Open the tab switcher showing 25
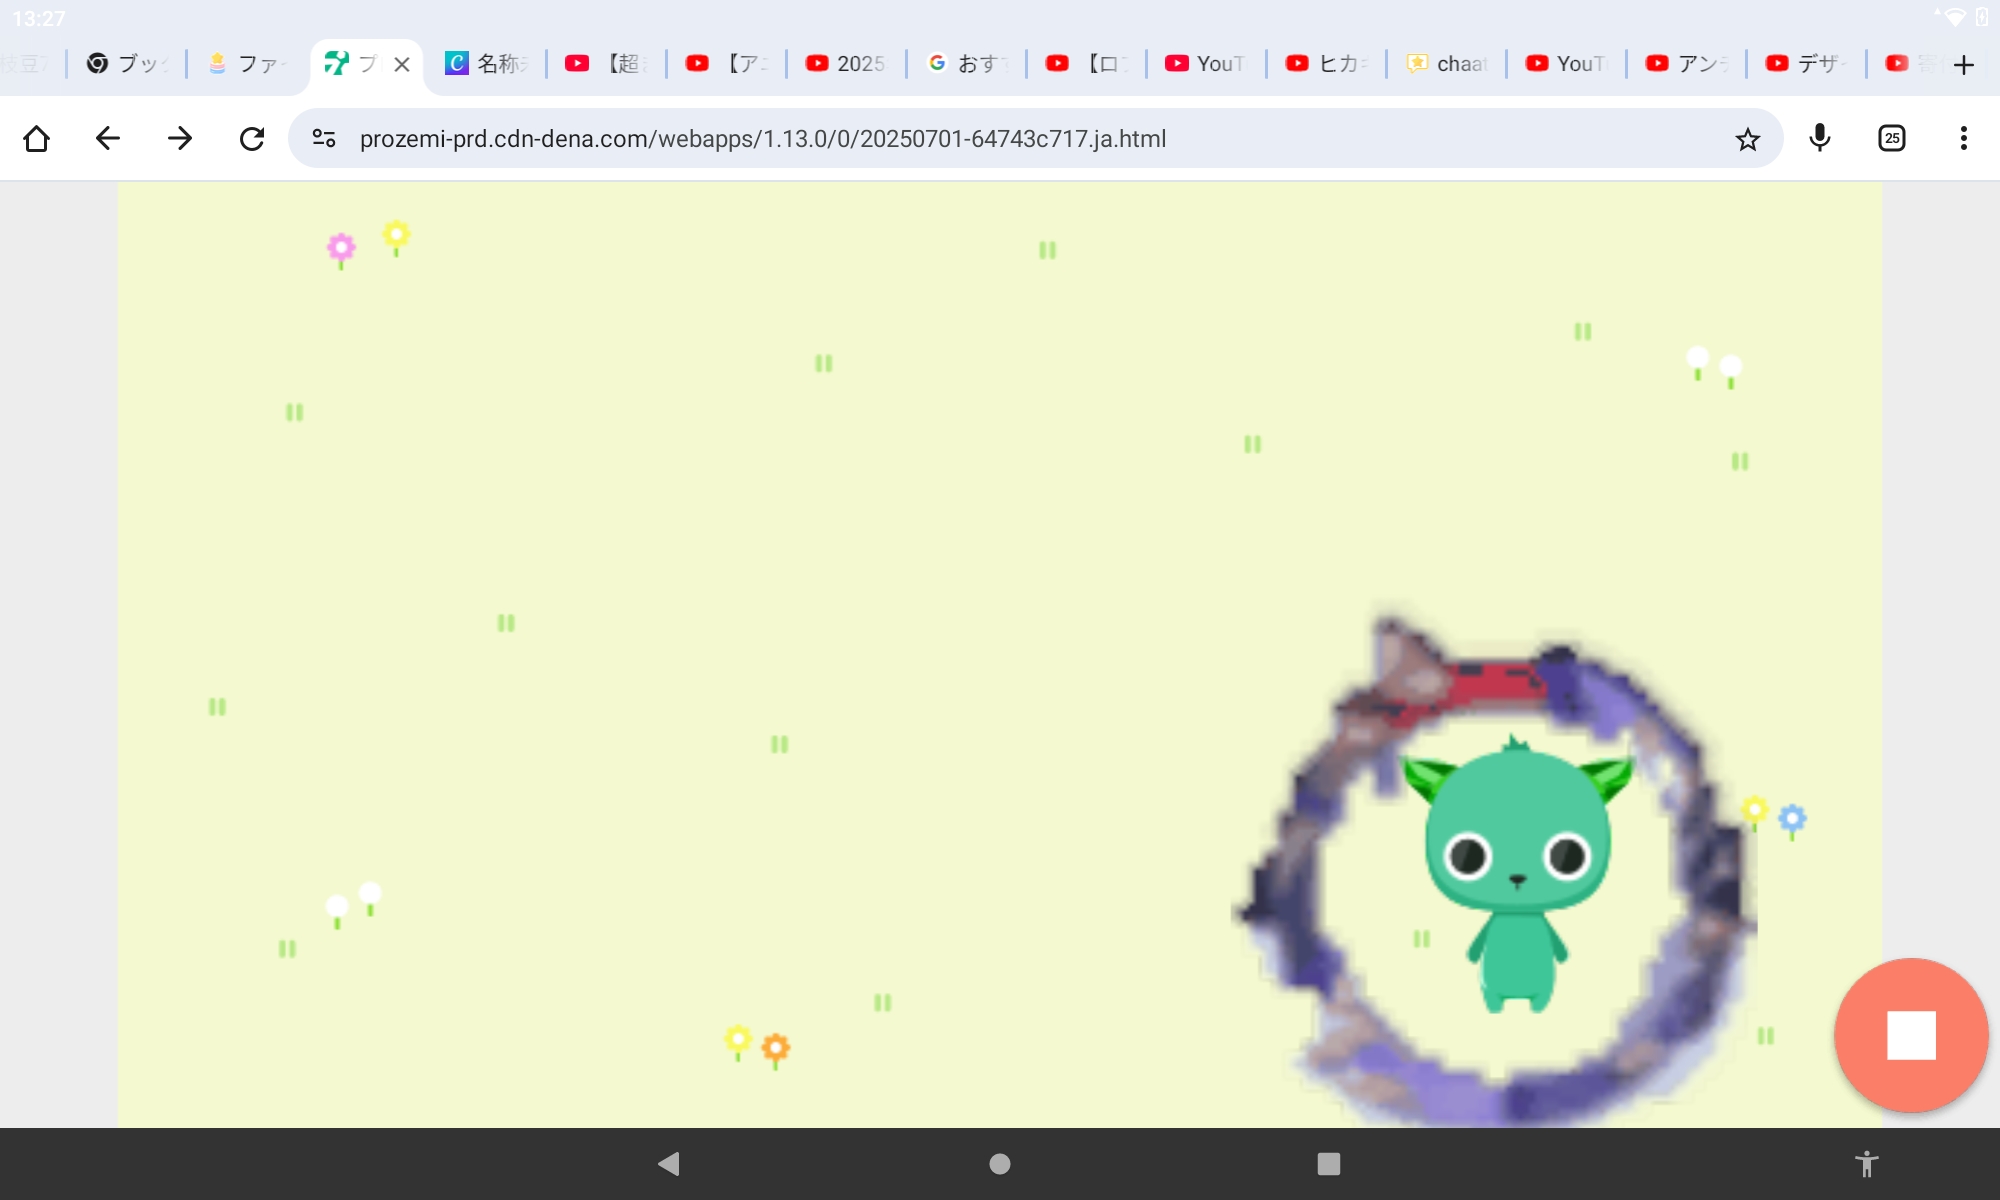The image size is (2000, 1200). (x=1892, y=138)
